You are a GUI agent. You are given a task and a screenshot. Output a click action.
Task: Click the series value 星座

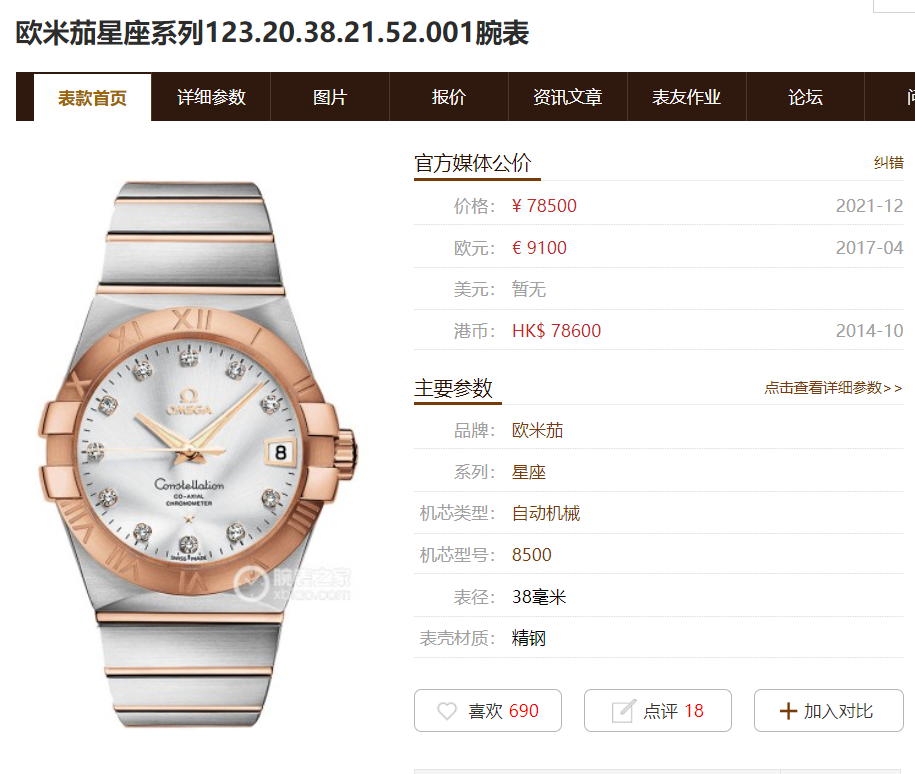tap(529, 472)
